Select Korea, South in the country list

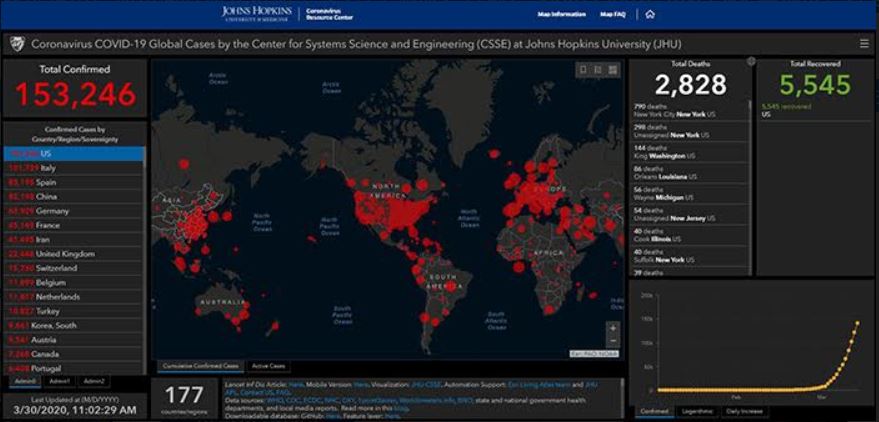coord(74,325)
